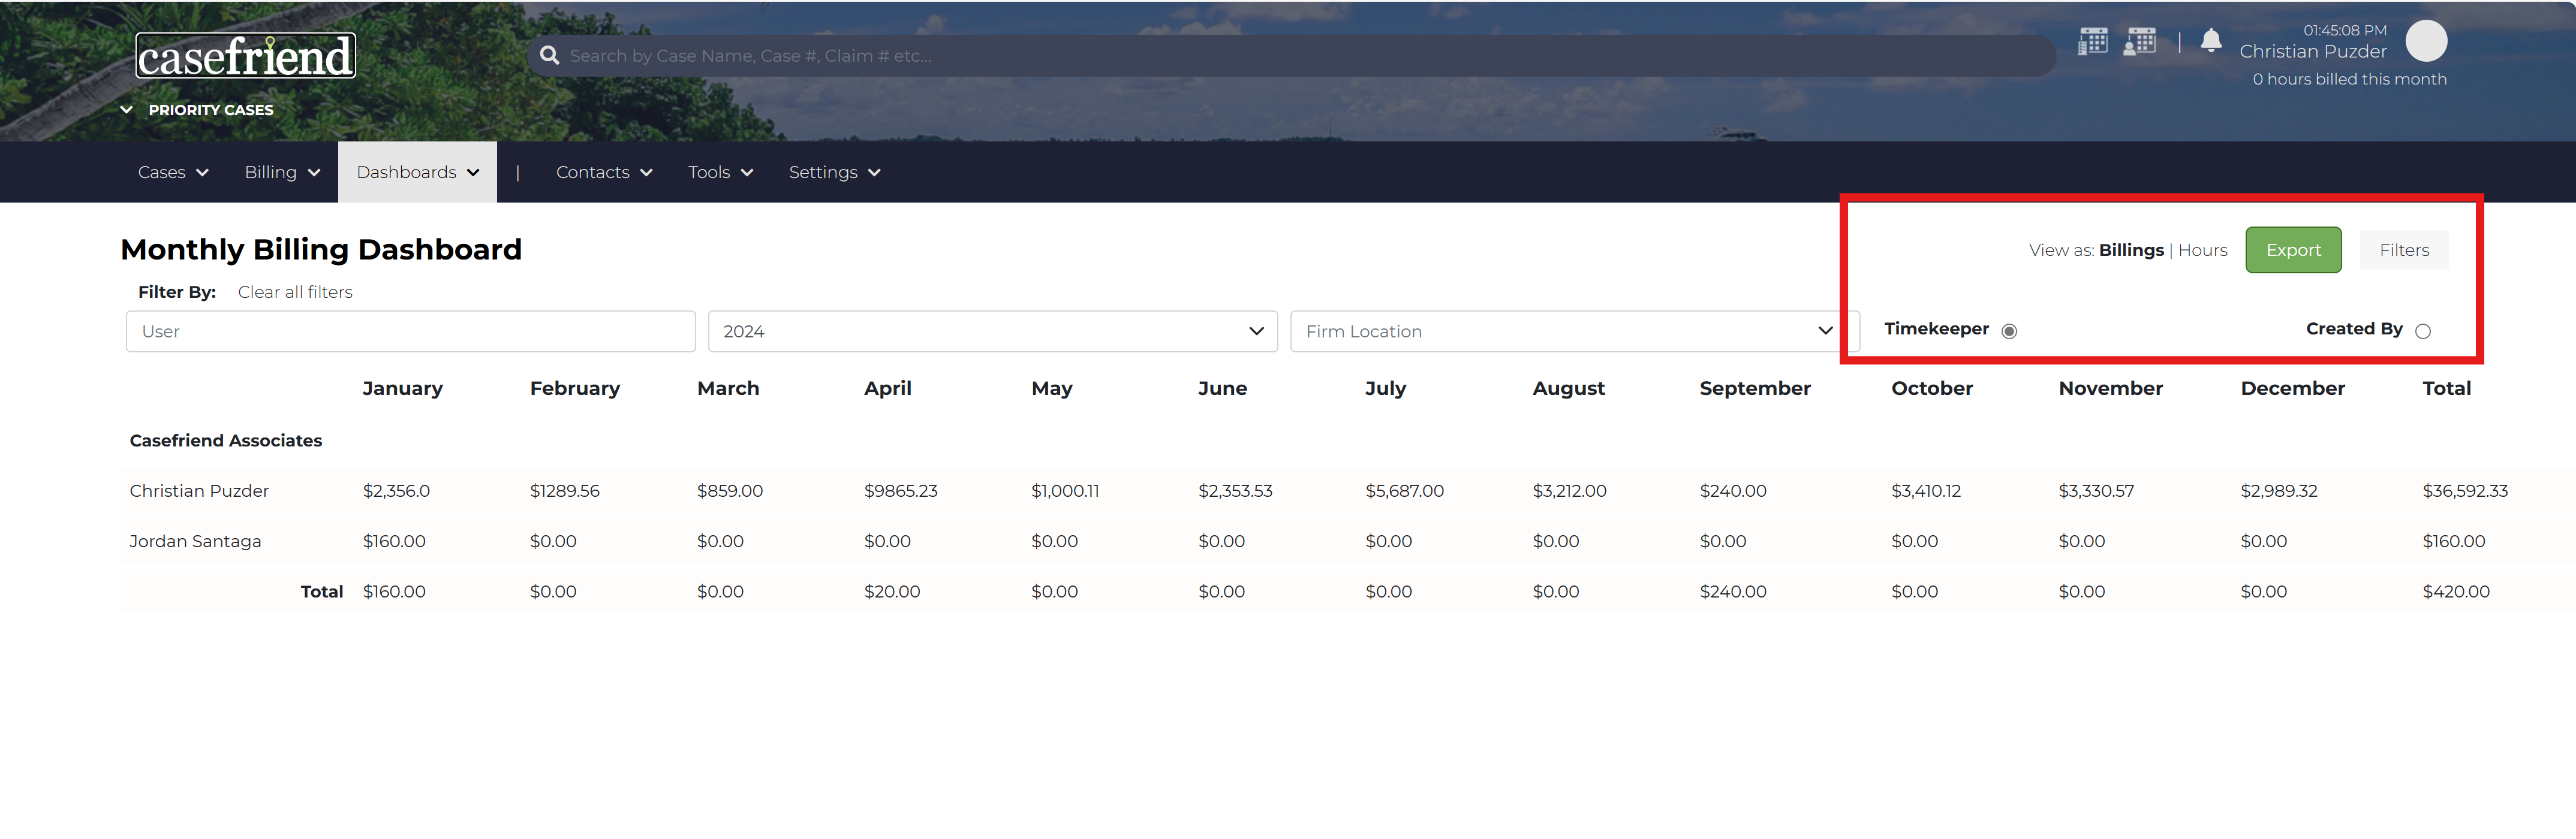Viewport: 2576px width, 839px height.
Task: Click the Monthly Billing Dashboard heading
Action: click(x=321, y=249)
